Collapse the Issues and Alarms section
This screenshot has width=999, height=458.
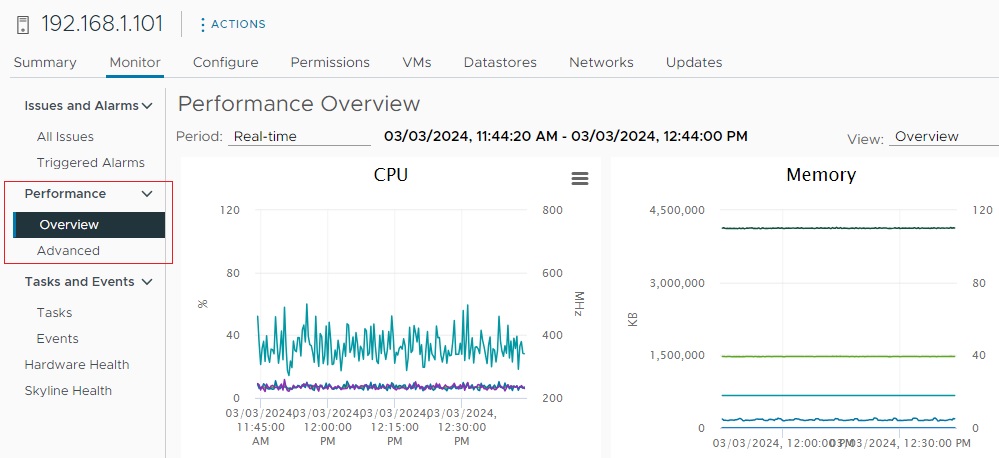point(147,106)
